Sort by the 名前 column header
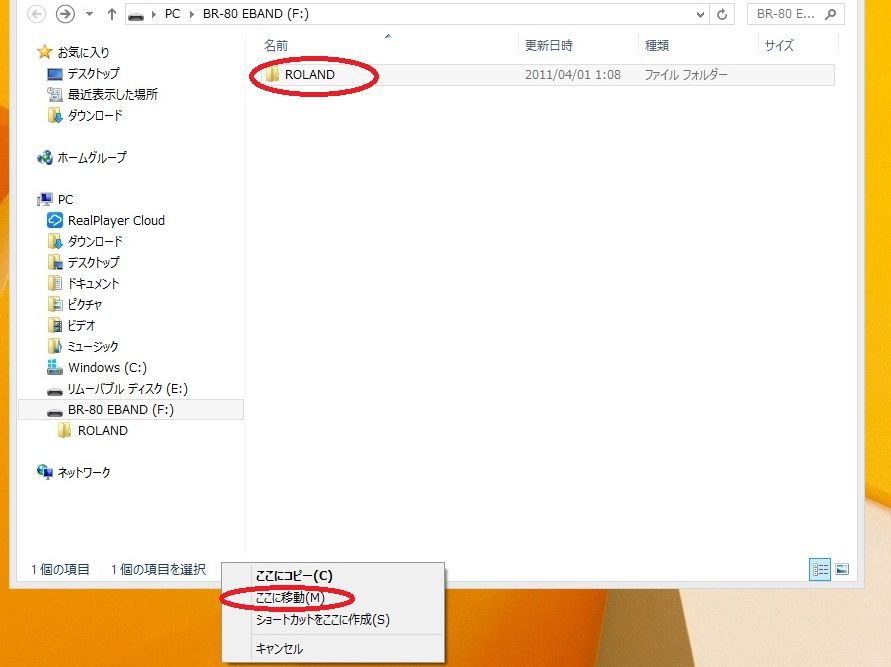The height and width of the screenshot is (667, 891). coord(276,45)
